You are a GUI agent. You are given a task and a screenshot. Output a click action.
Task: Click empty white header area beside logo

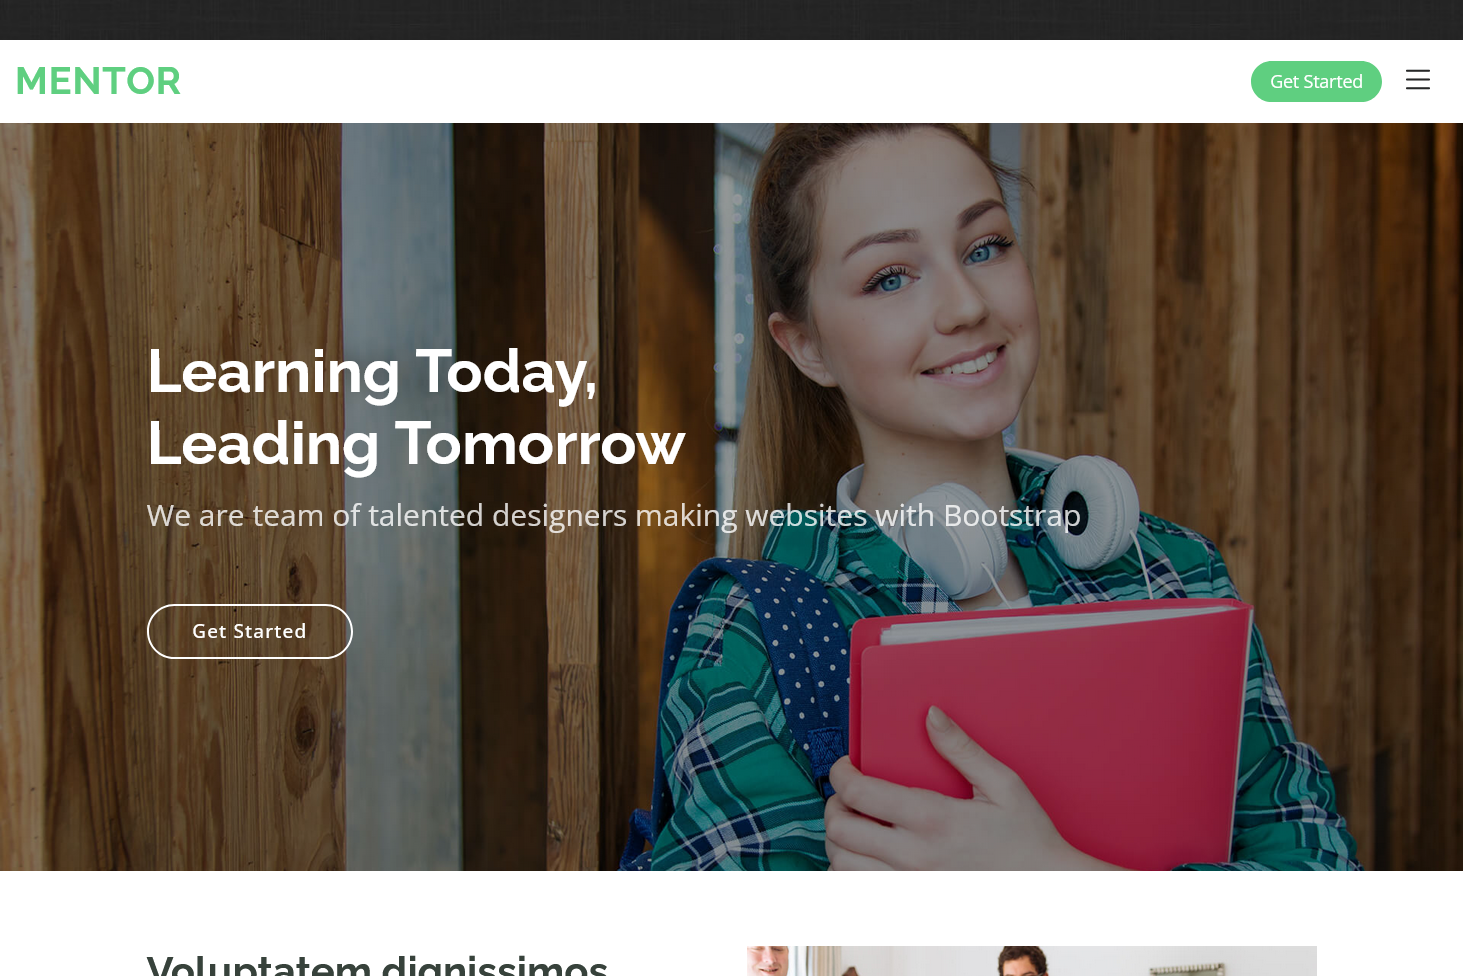tap(700, 81)
